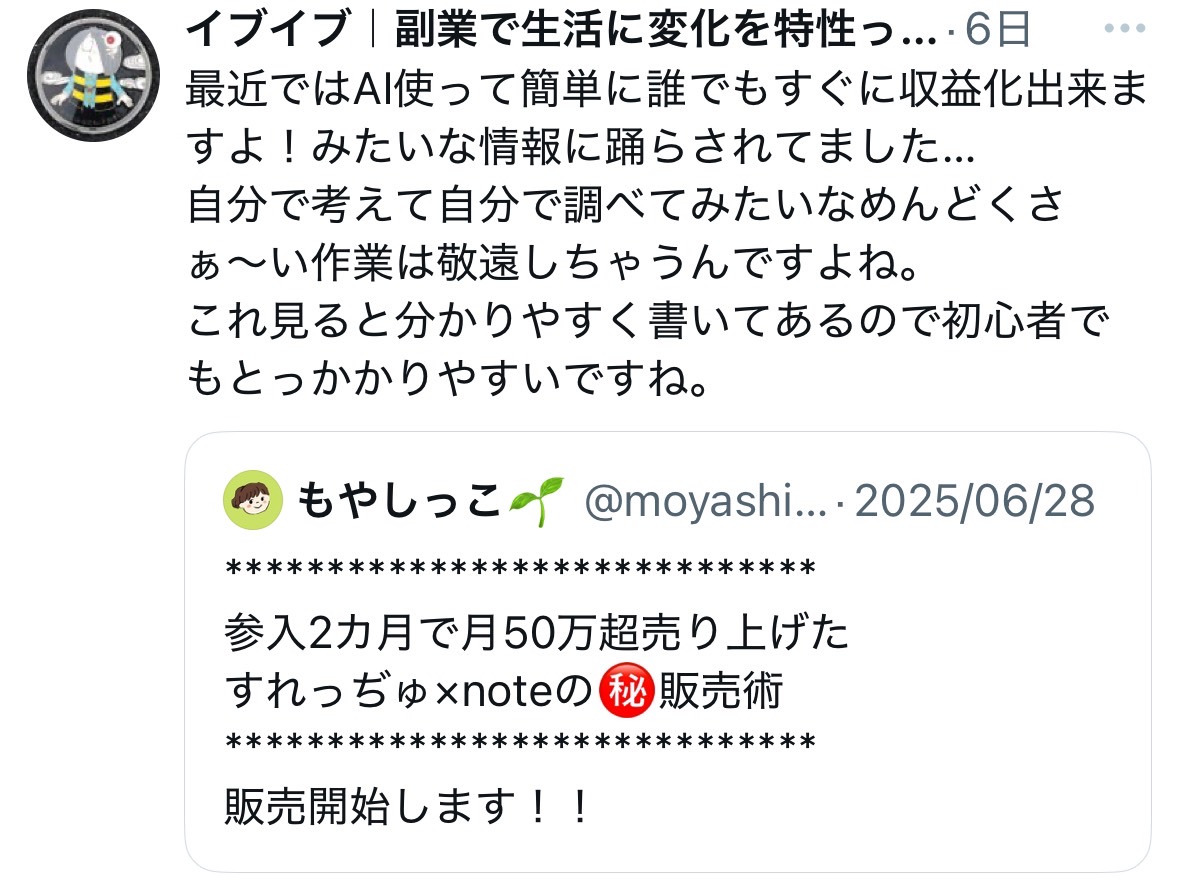Click the 2025/06/28 quoted post date
This screenshot has width=1179, height=892.
974,501
